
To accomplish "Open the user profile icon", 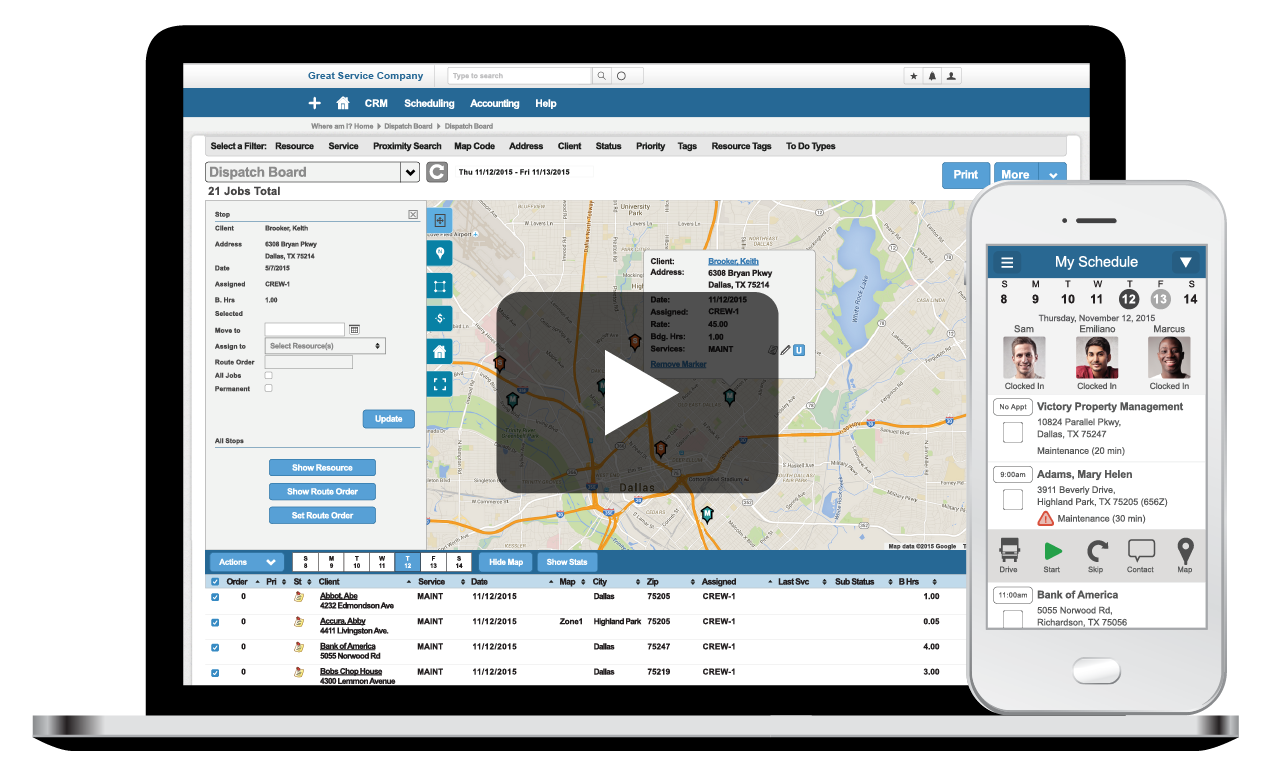I will click(951, 76).
